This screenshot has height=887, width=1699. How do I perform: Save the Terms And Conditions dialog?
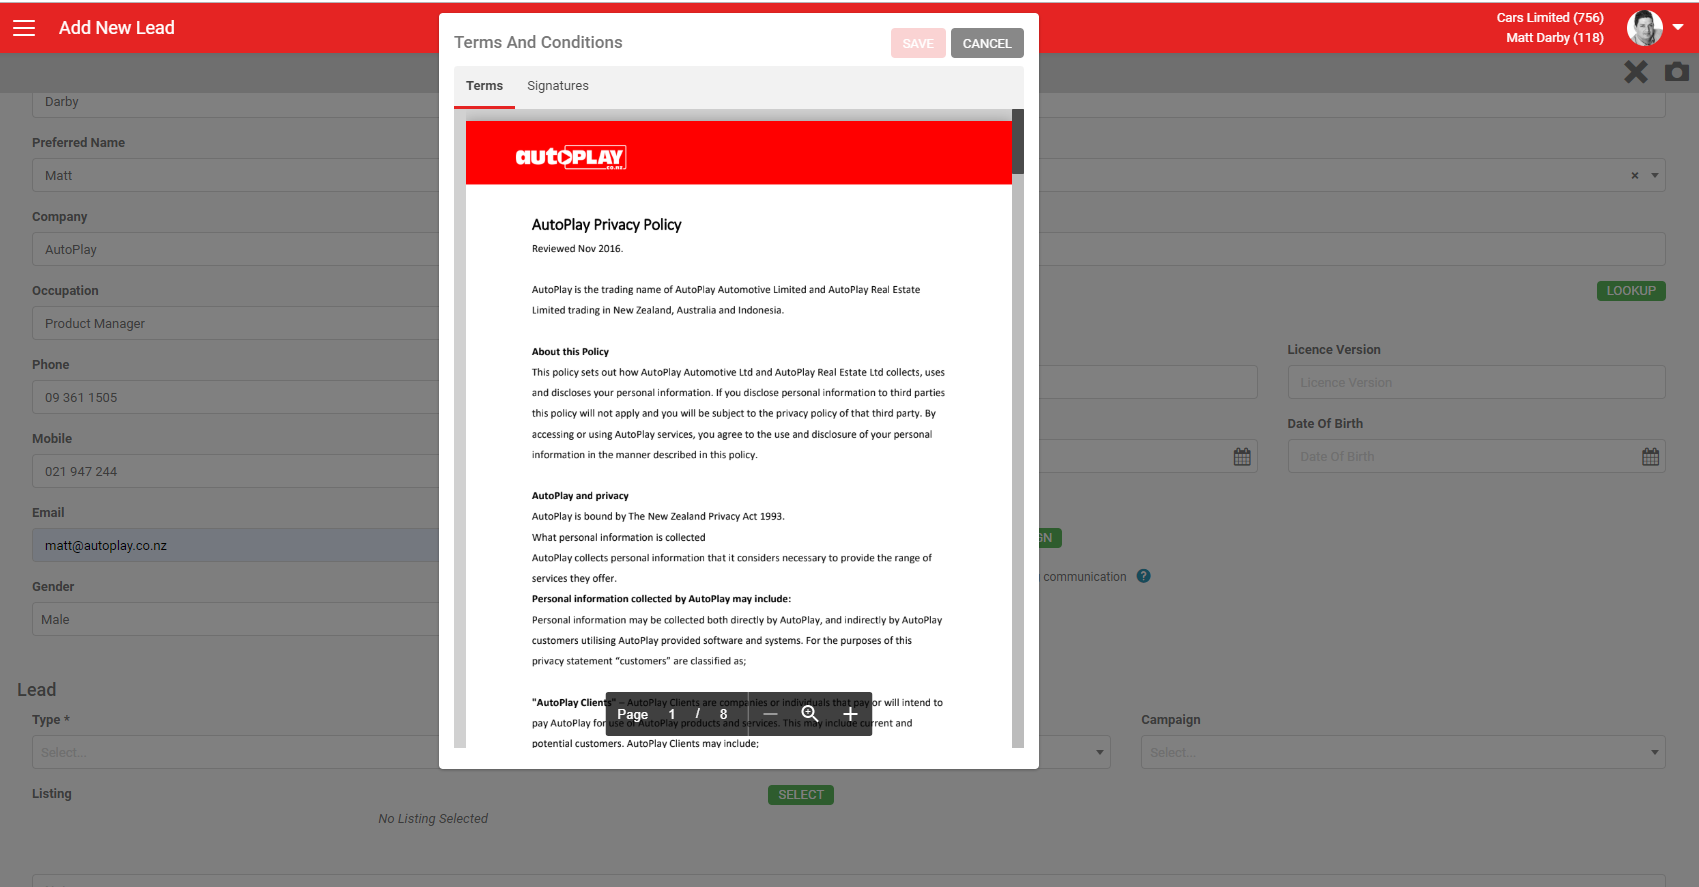click(918, 43)
